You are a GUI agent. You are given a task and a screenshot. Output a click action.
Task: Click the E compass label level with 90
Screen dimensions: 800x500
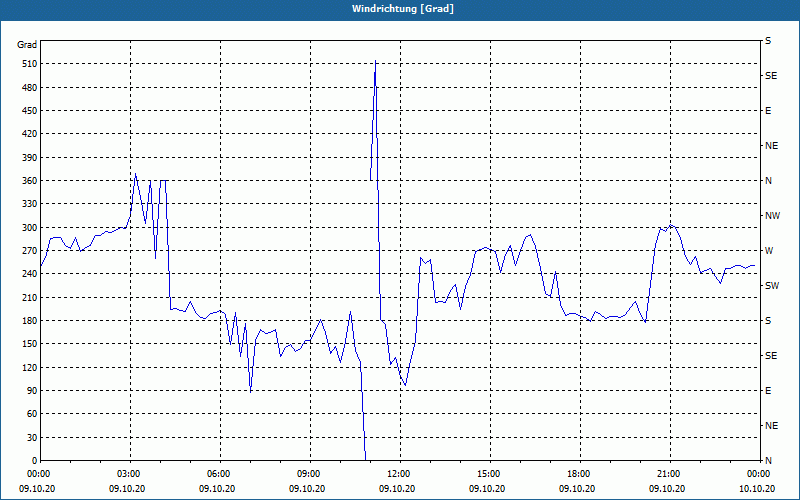[x=768, y=391]
